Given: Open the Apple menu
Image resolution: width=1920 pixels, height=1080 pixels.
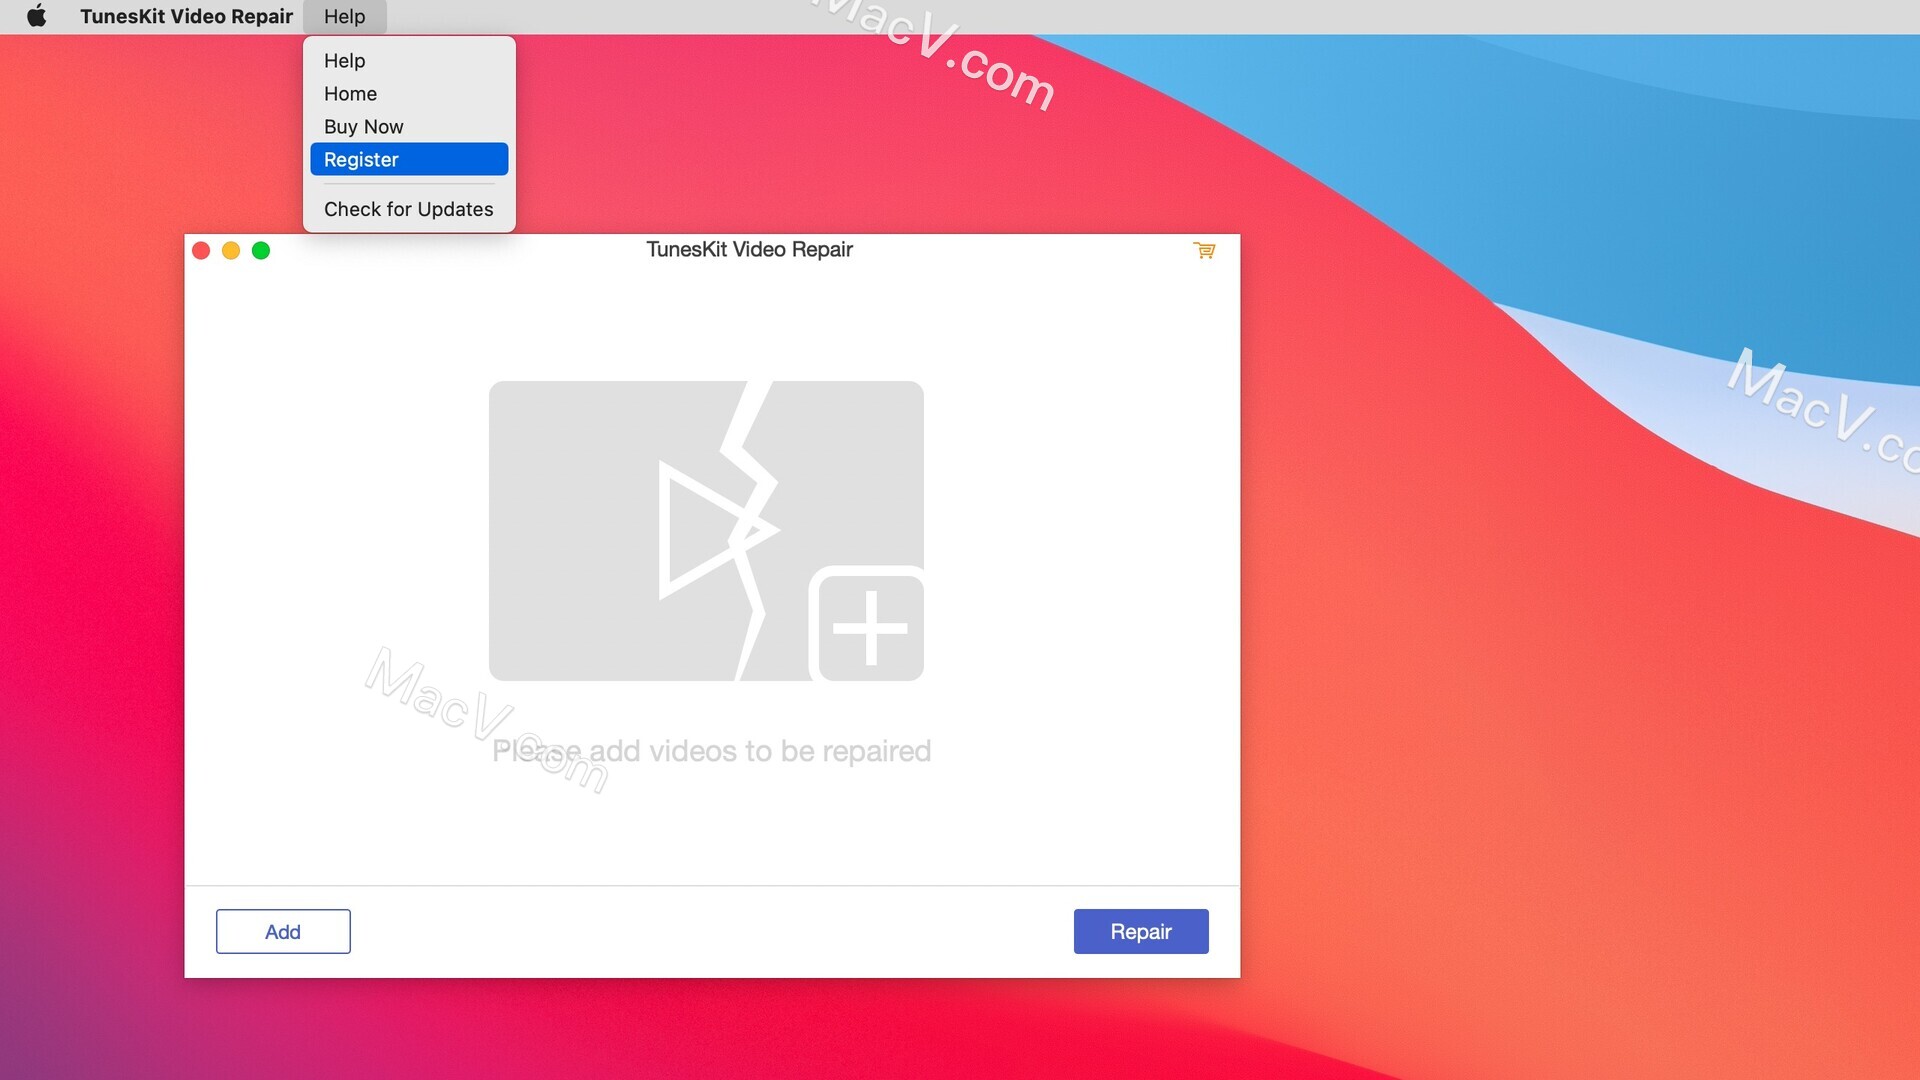Looking at the screenshot, I should pyautogui.click(x=37, y=16).
